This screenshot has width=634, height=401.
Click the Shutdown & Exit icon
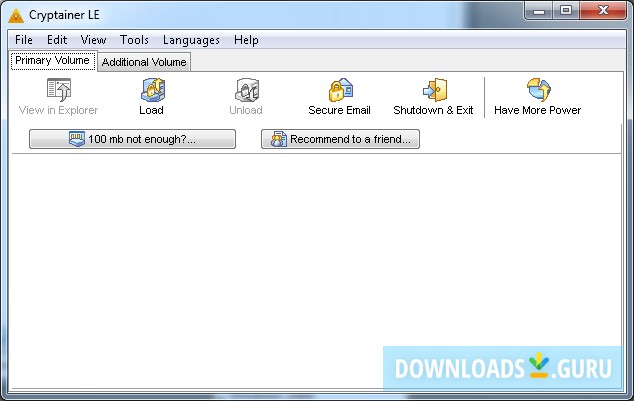pyautogui.click(x=435, y=90)
